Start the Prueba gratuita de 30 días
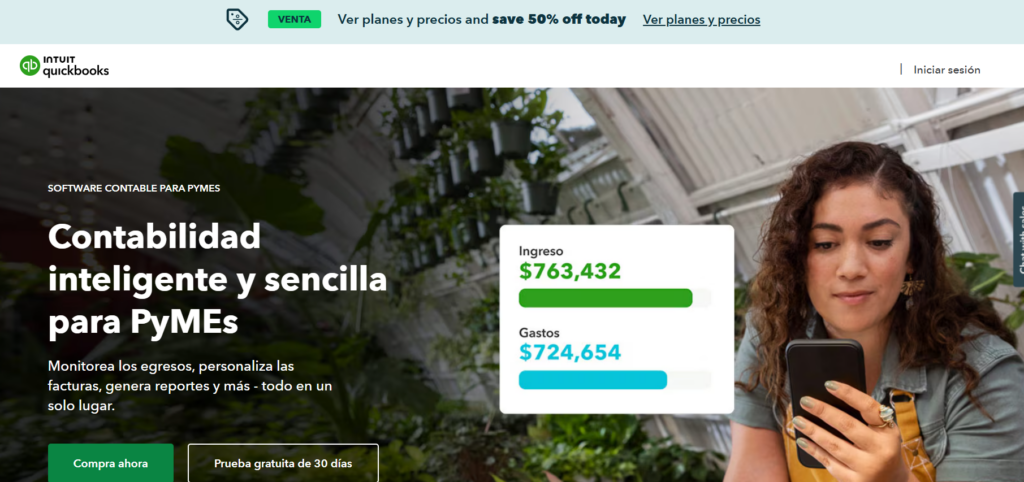Screen dimensions: 1024x482 pyautogui.click(x=283, y=463)
